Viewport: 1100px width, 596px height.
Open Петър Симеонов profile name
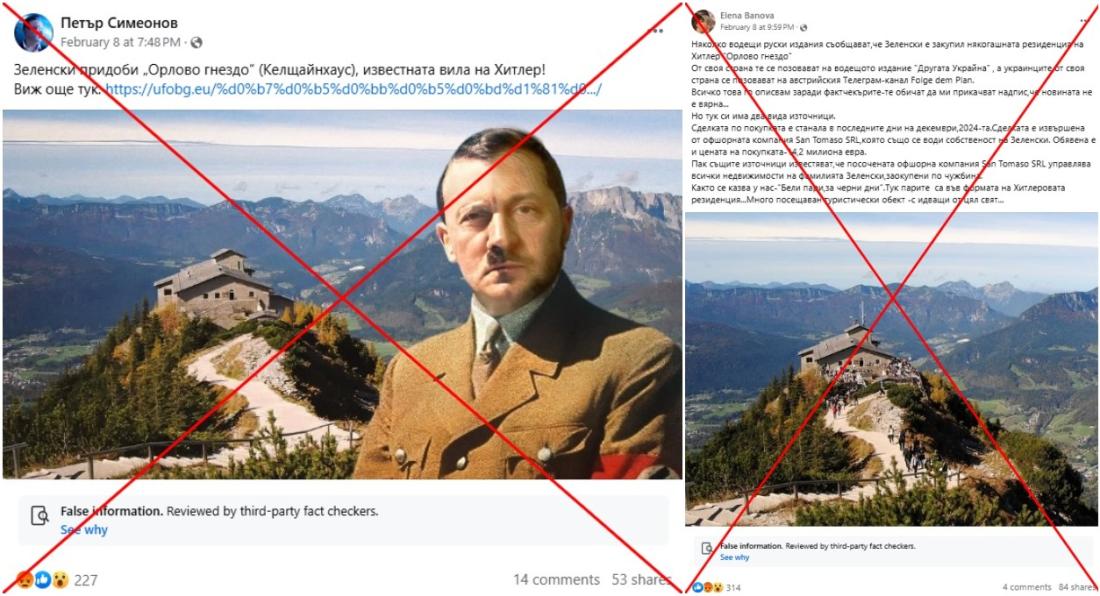click(x=119, y=23)
